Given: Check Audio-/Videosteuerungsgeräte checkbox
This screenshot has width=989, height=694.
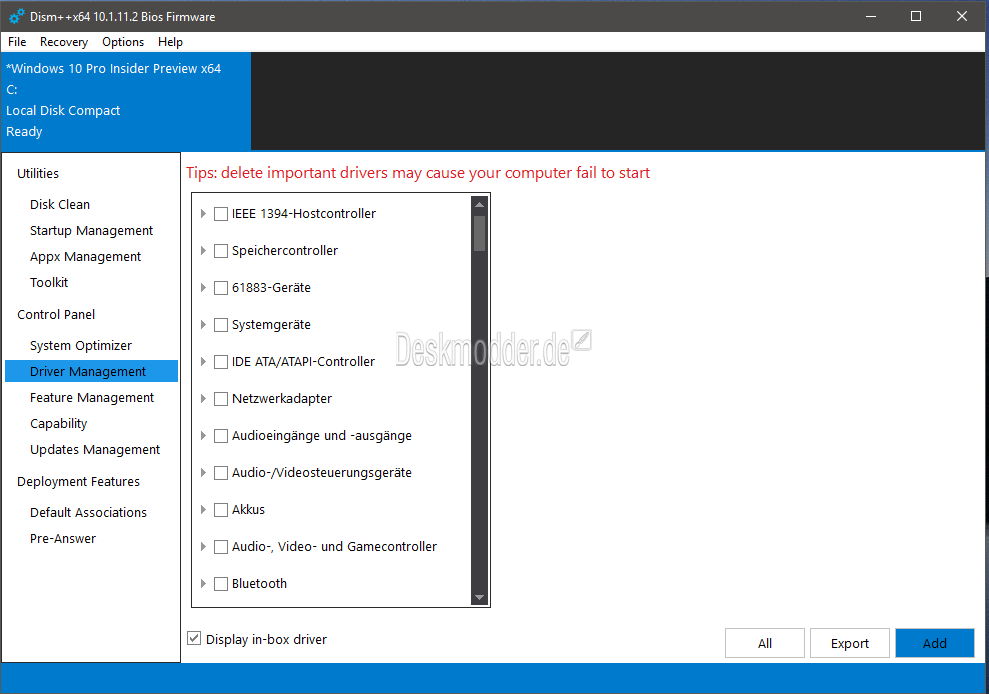Looking at the screenshot, I should tap(221, 473).
